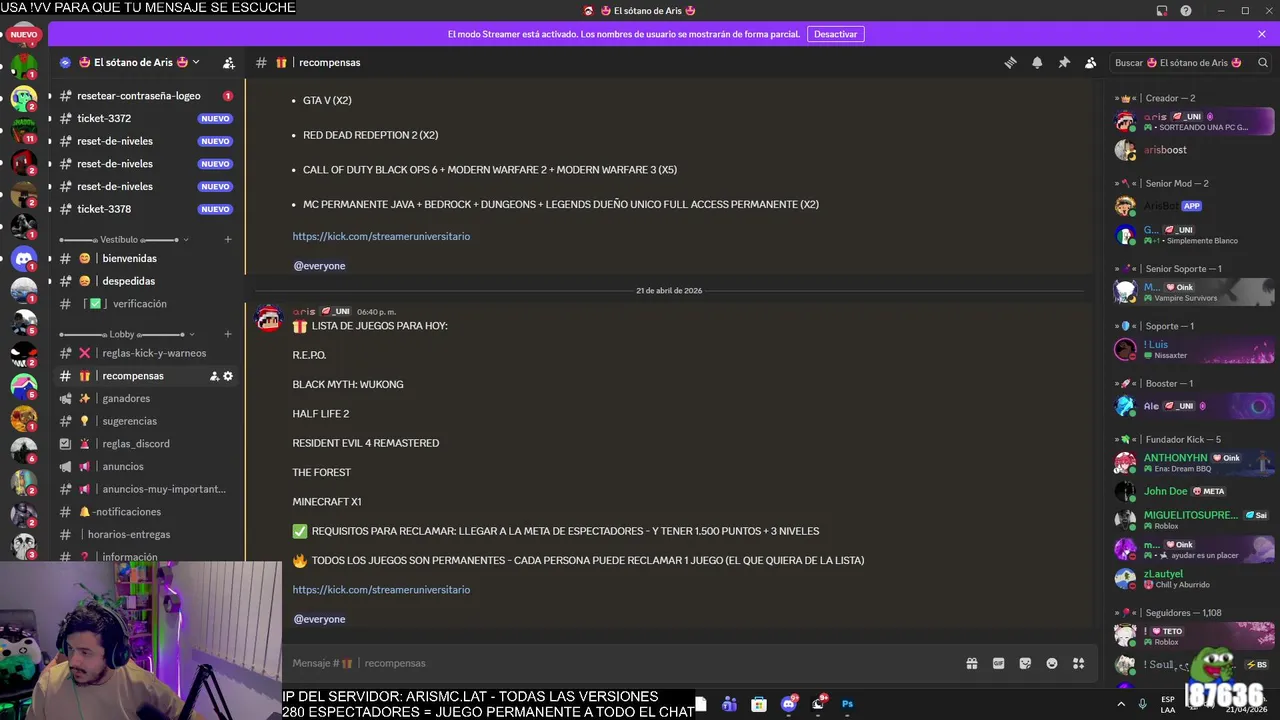
Task: Open verificación channel
Action: pyautogui.click(x=146, y=303)
